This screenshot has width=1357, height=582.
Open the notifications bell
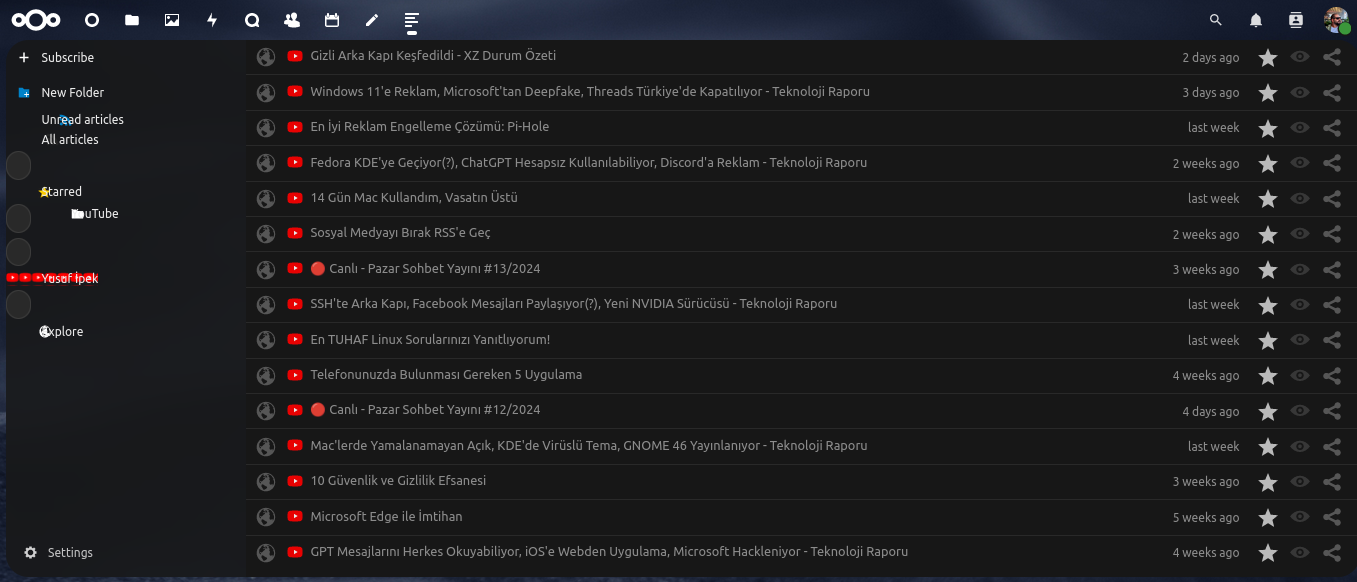click(x=1256, y=20)
